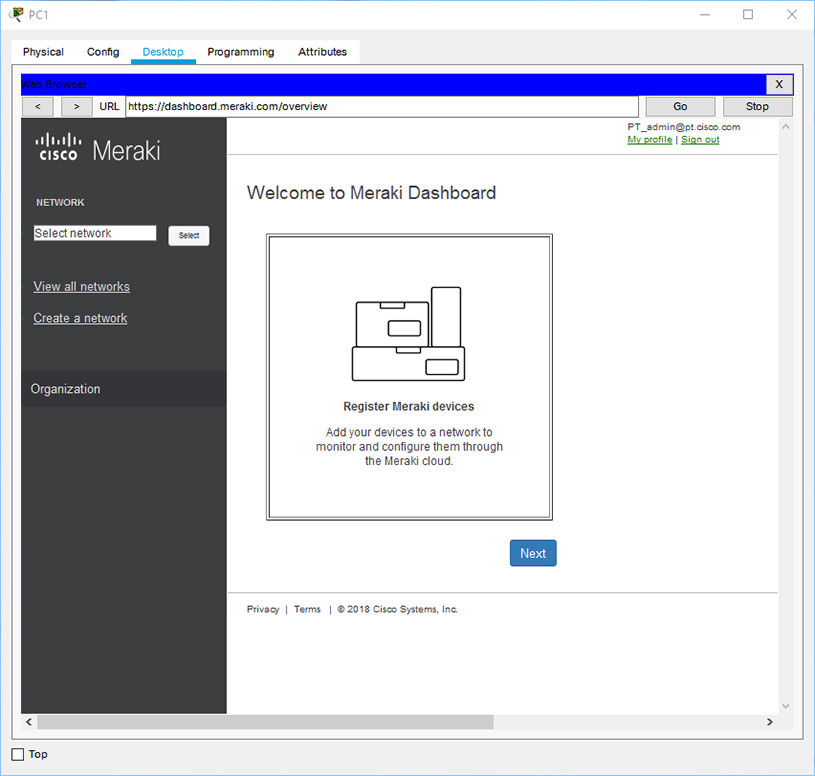Switch to the Config tab
This screenshot has width=815, height=776.
point(103,52)
